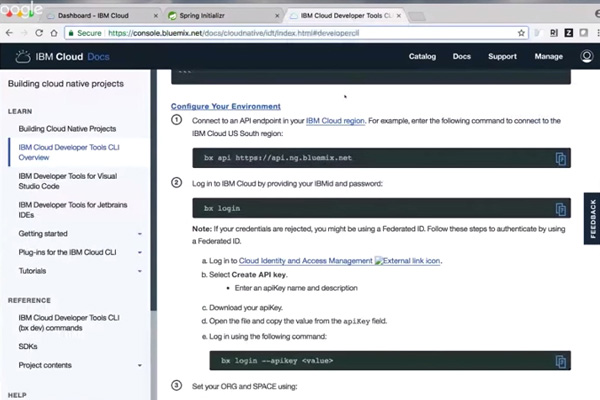Click the URL address bar

[297, 33]
